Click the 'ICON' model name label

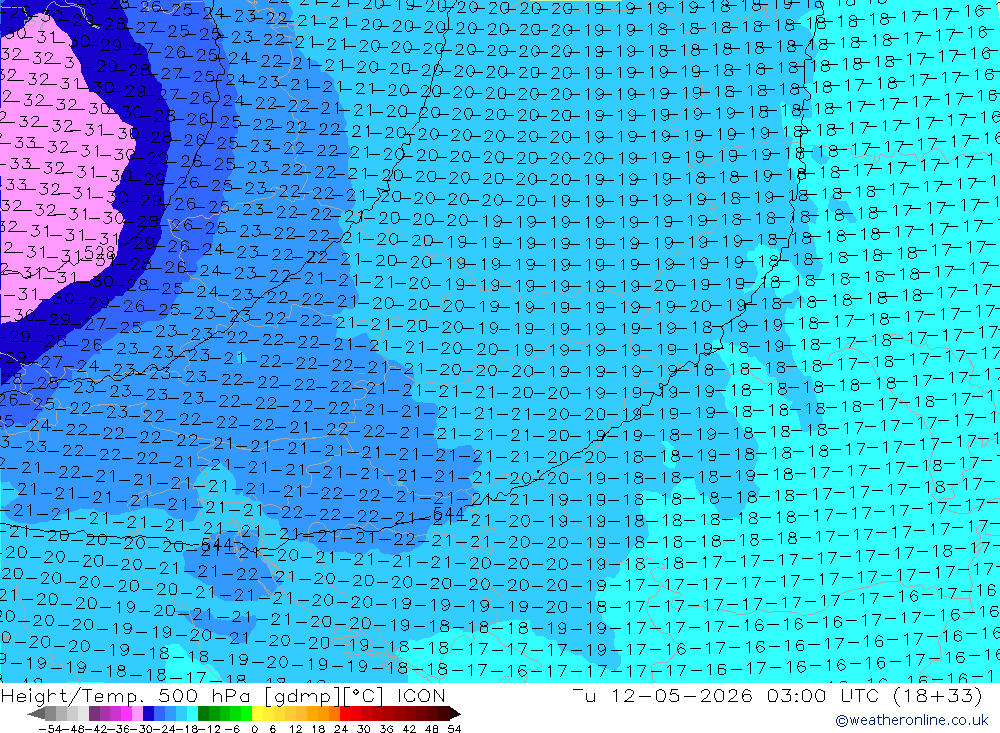tap(421, 695)
